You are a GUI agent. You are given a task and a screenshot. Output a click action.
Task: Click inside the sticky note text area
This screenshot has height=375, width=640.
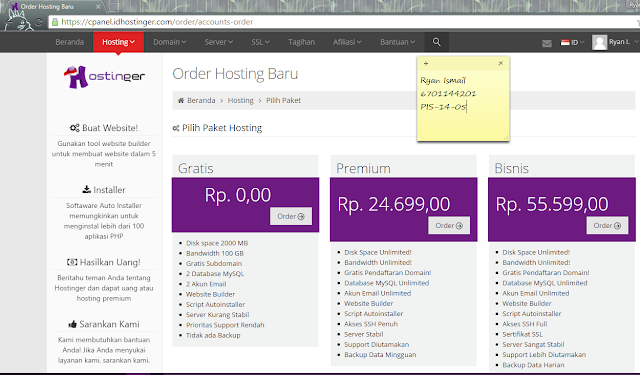click(463, 105)
